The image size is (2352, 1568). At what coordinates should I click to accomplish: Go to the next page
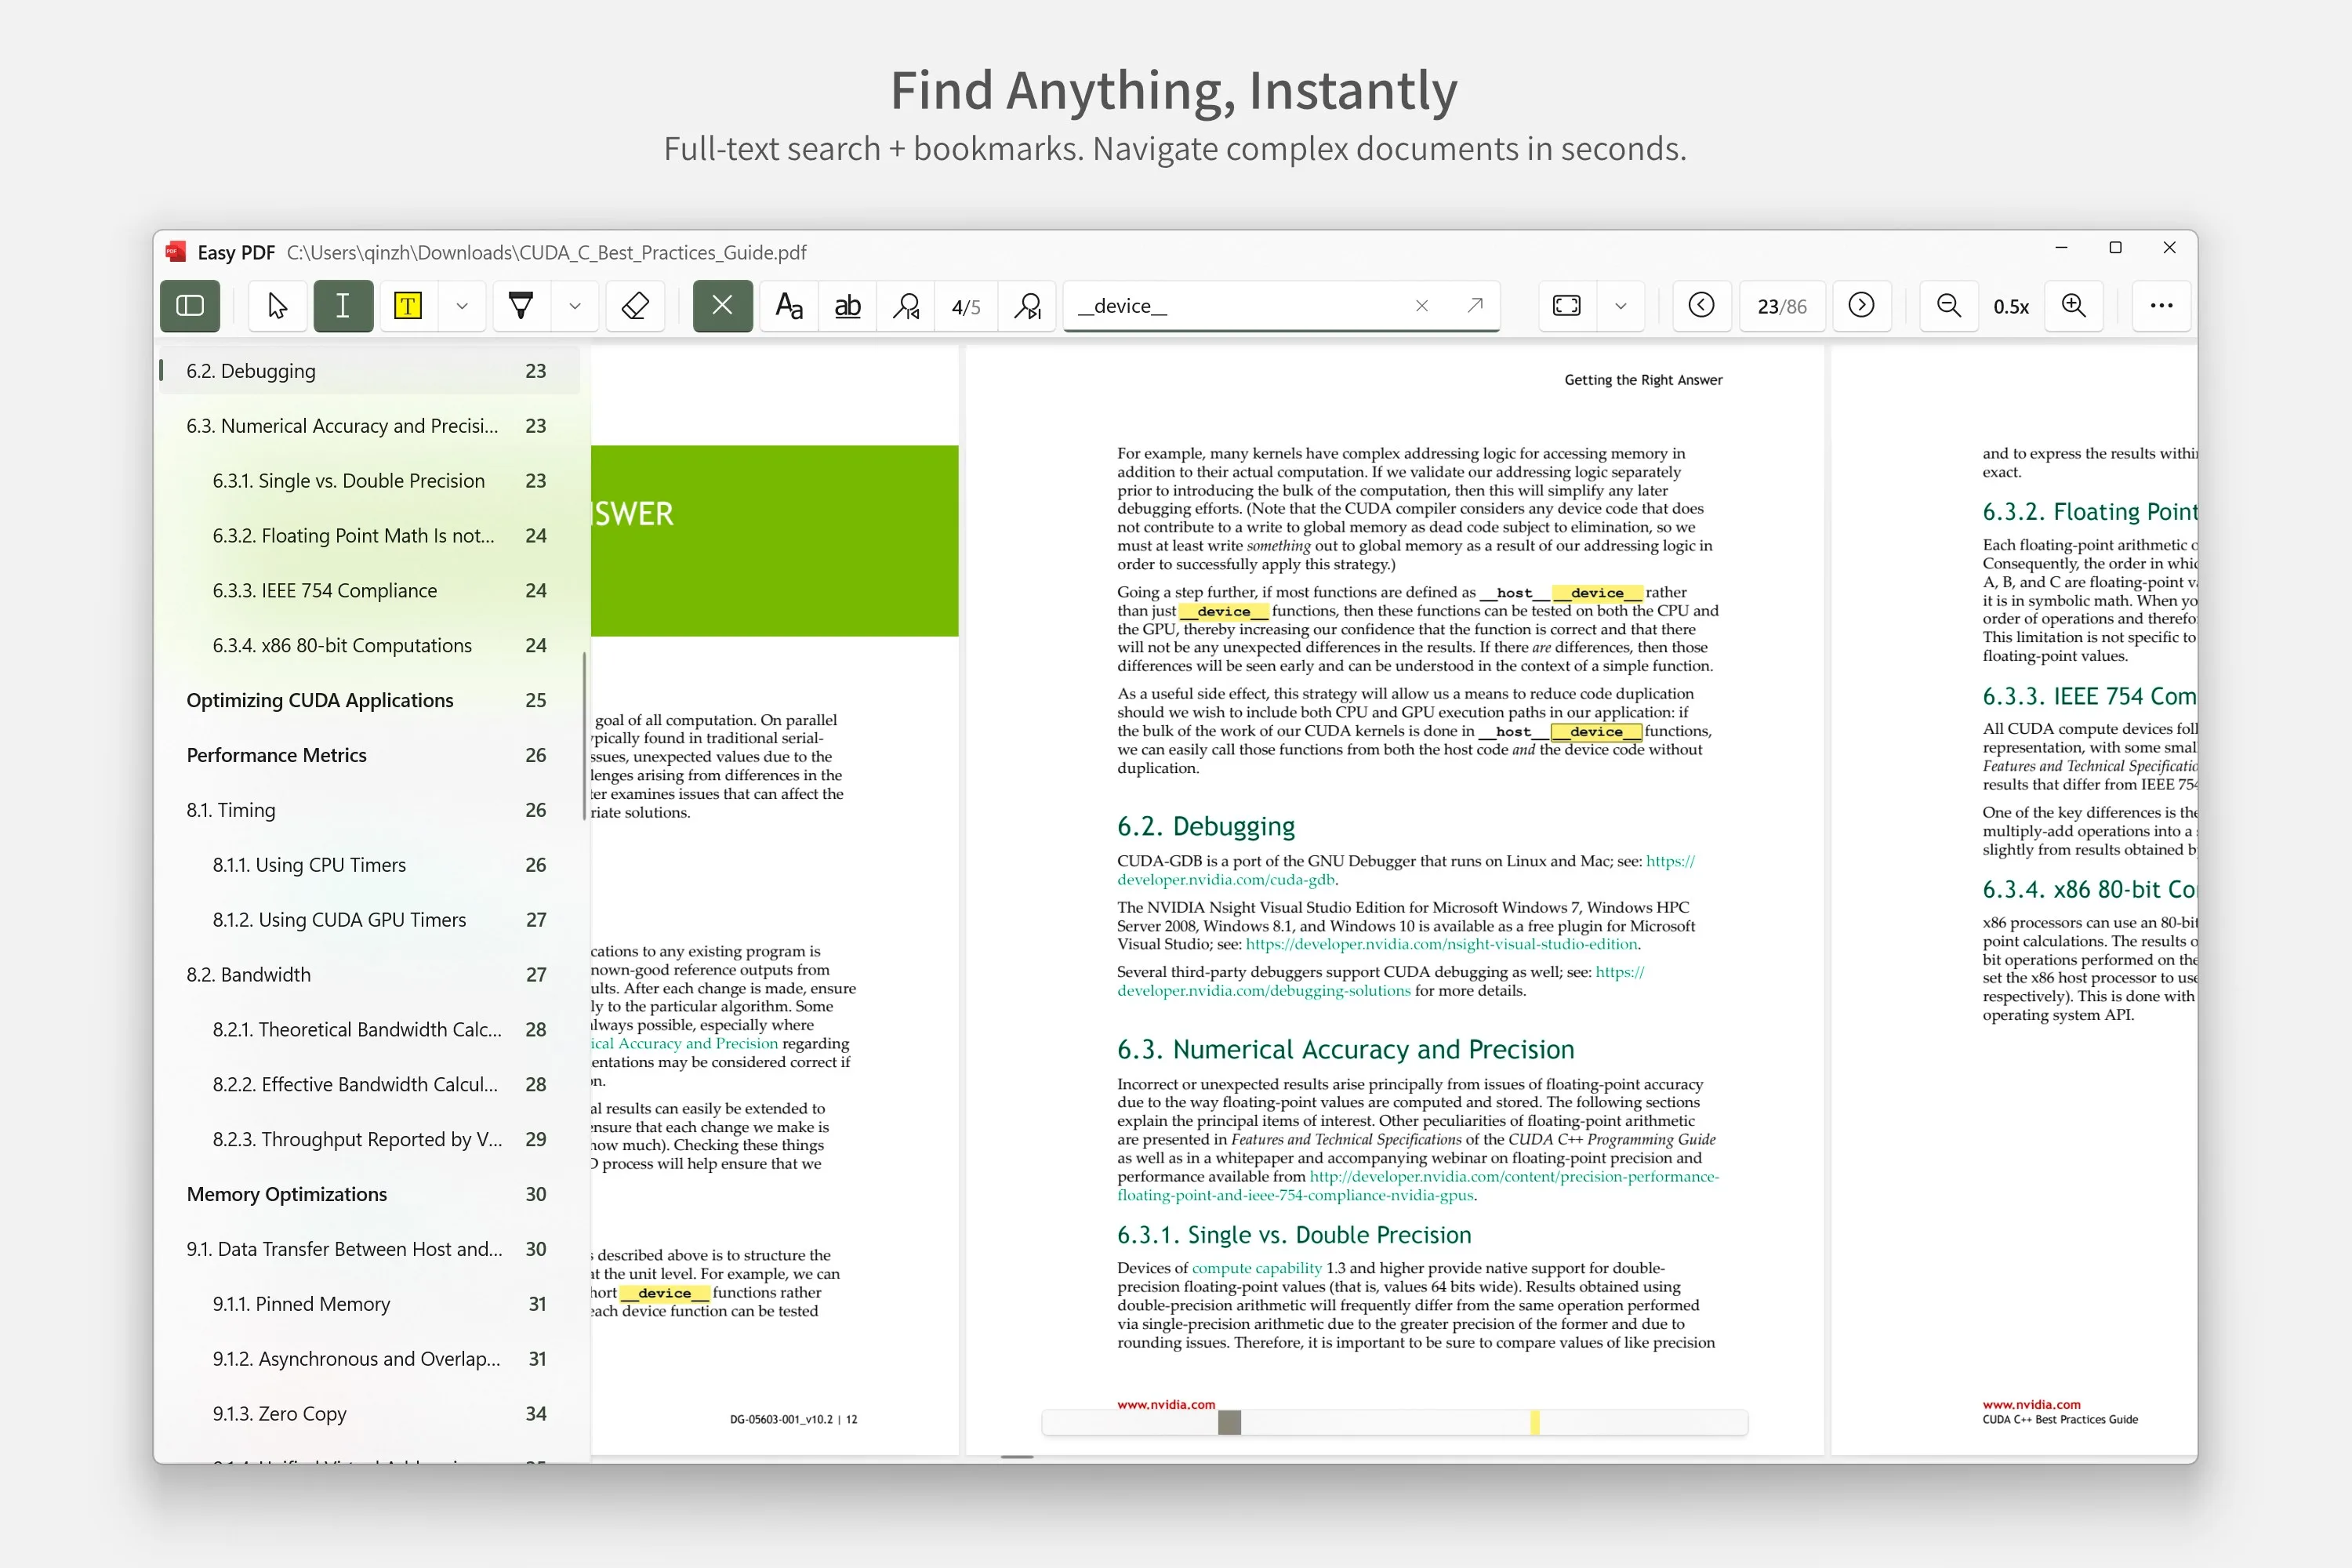[1861, 306]
